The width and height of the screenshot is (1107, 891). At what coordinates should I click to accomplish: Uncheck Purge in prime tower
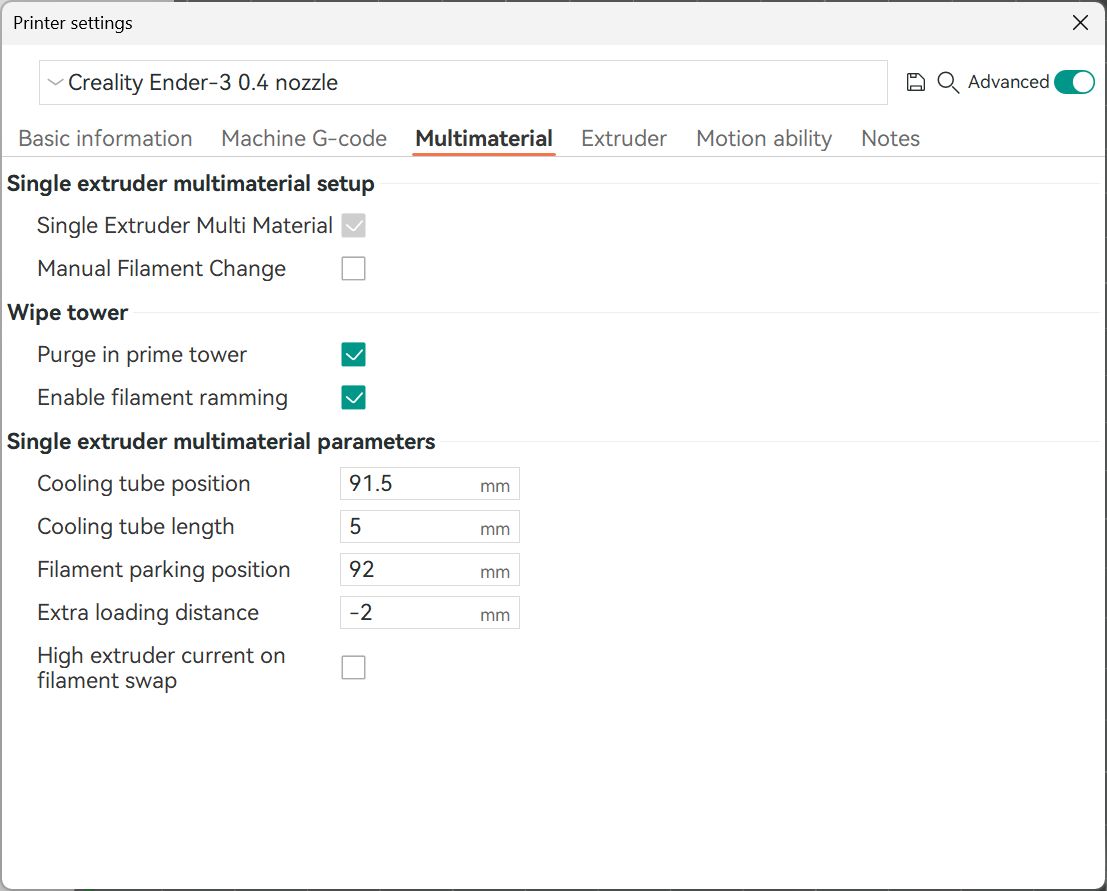tap(354, 354)
